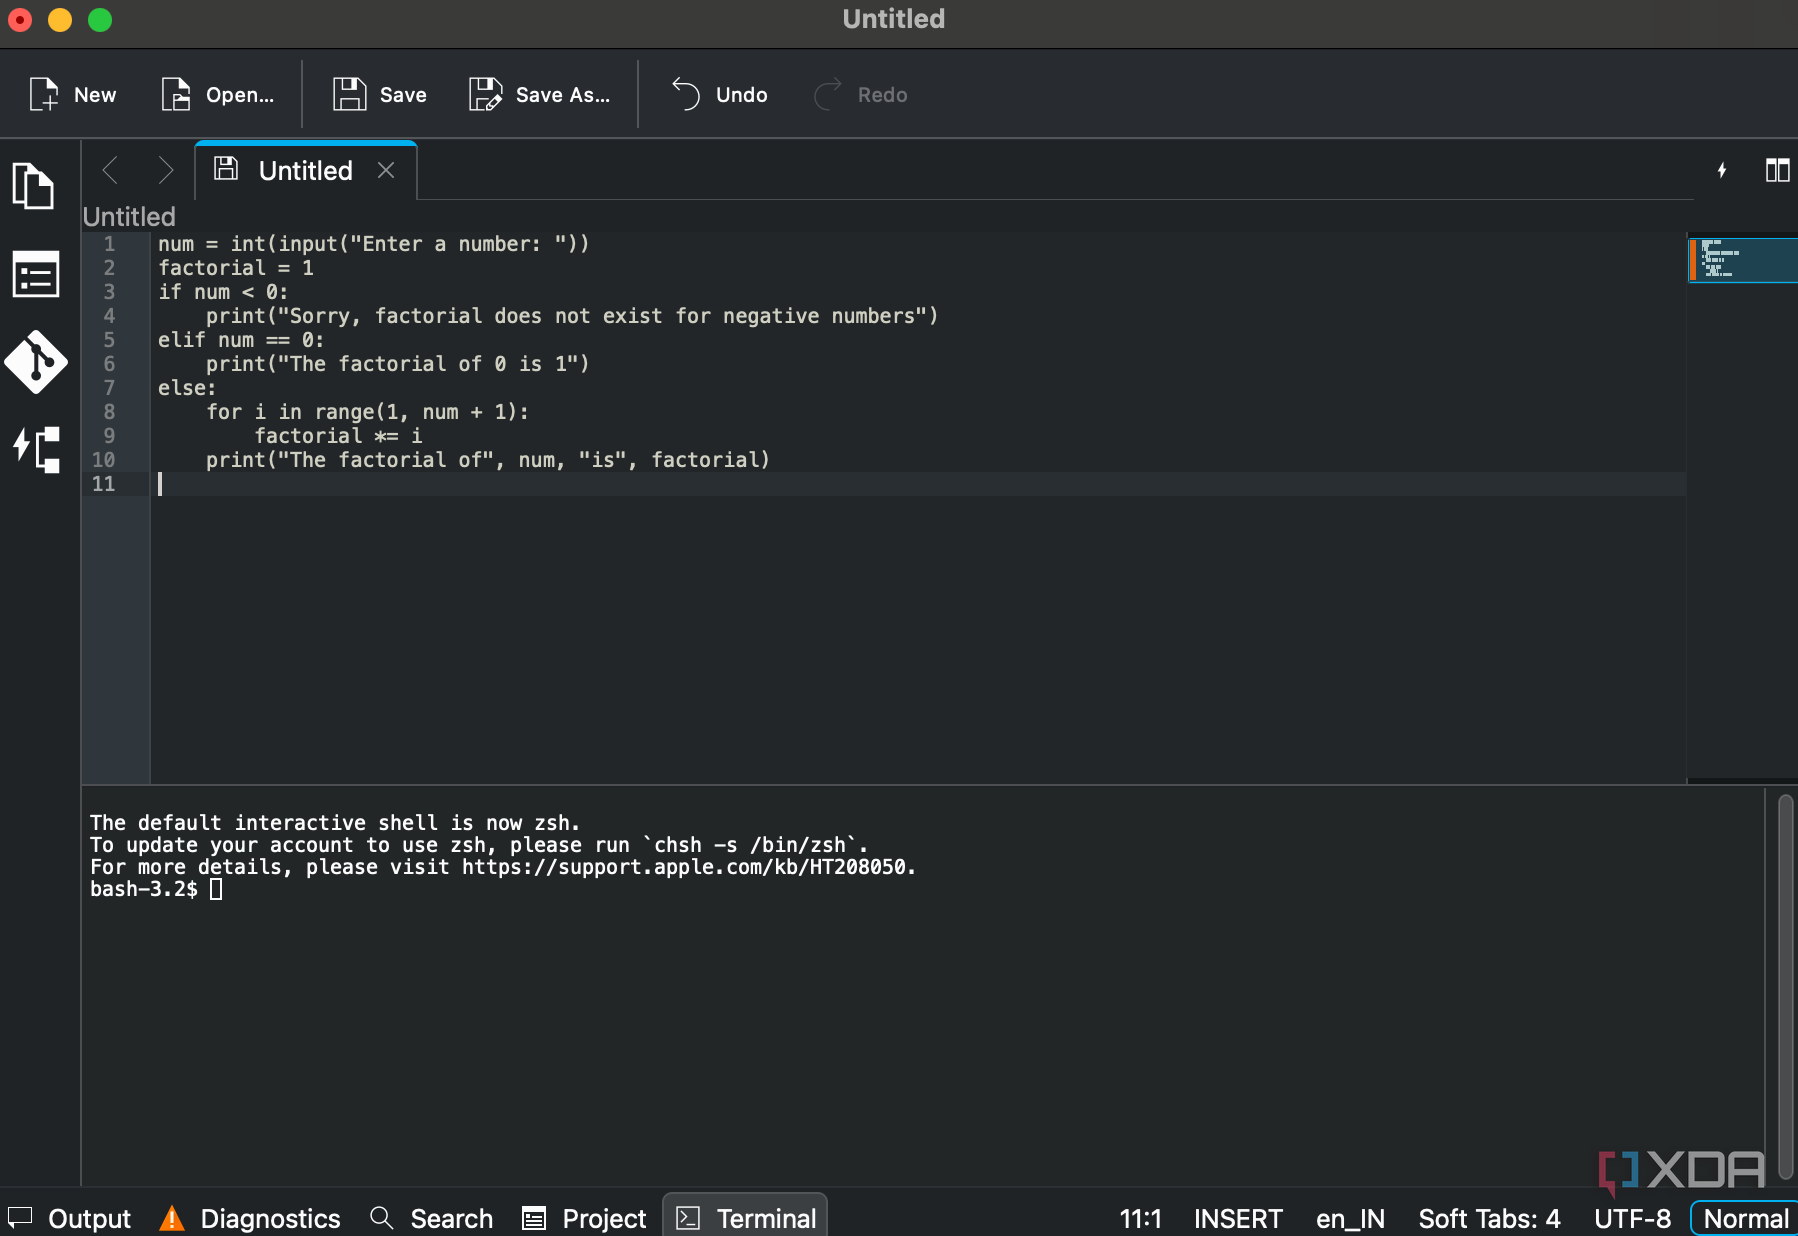1798x1236 pixels.
Task: Click the terminal vertical scrollbar
Action: [x=1786, y=985]
